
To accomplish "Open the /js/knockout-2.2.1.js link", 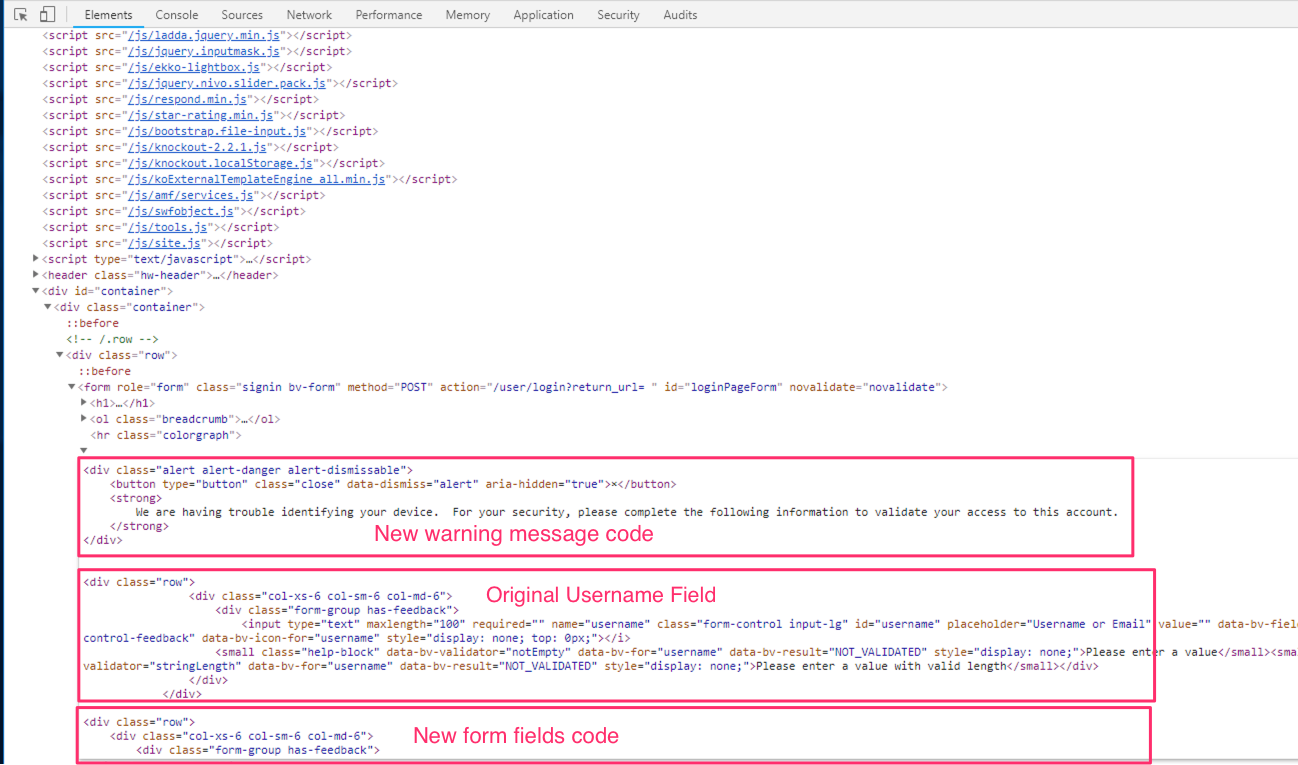I will coord(197,147).
